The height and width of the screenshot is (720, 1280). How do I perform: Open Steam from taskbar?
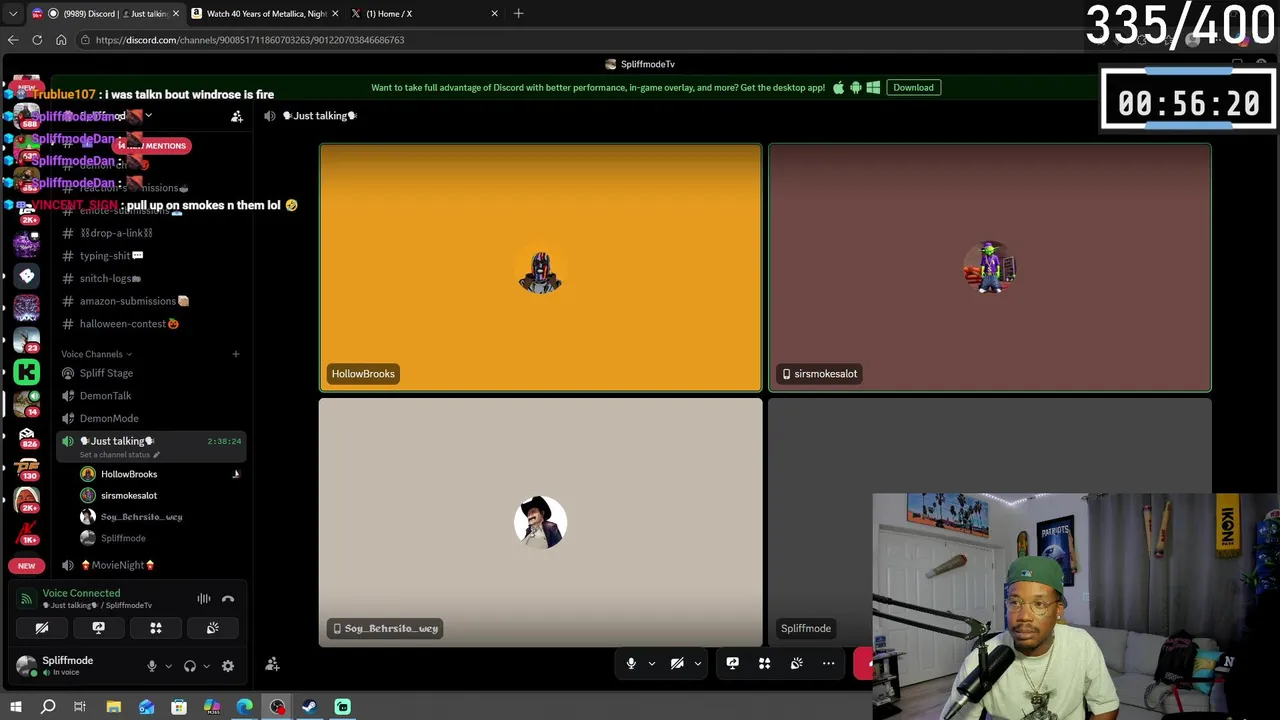click(x=310, y=707)
